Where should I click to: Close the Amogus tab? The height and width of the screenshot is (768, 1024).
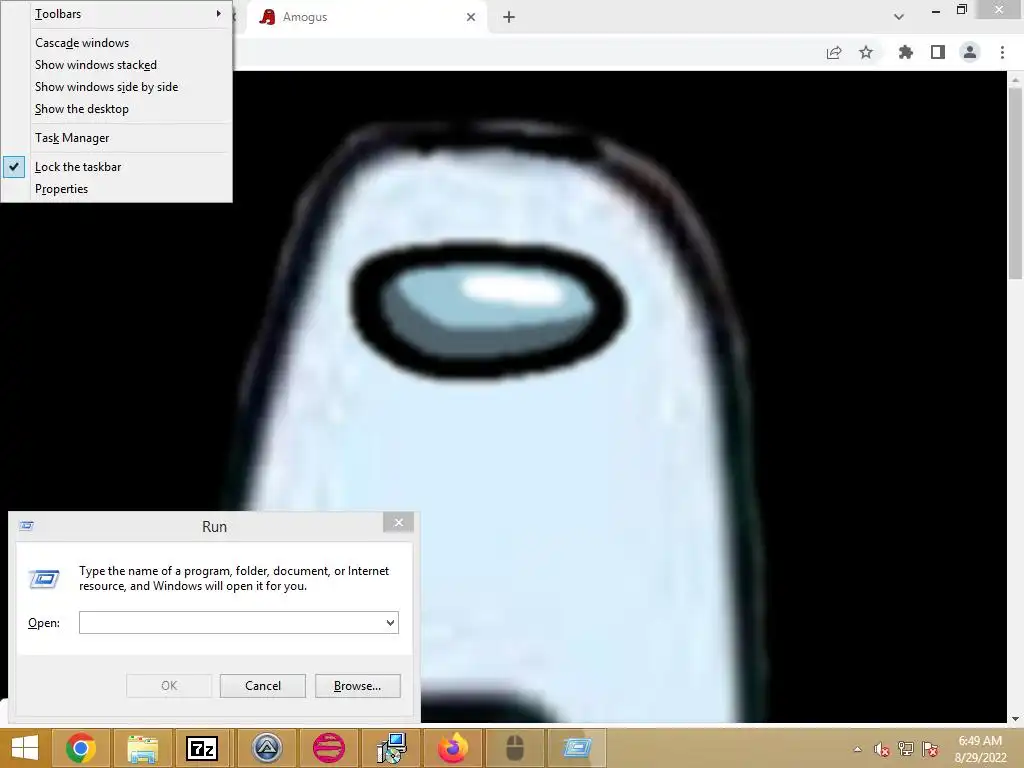click(x=471, y=17)
